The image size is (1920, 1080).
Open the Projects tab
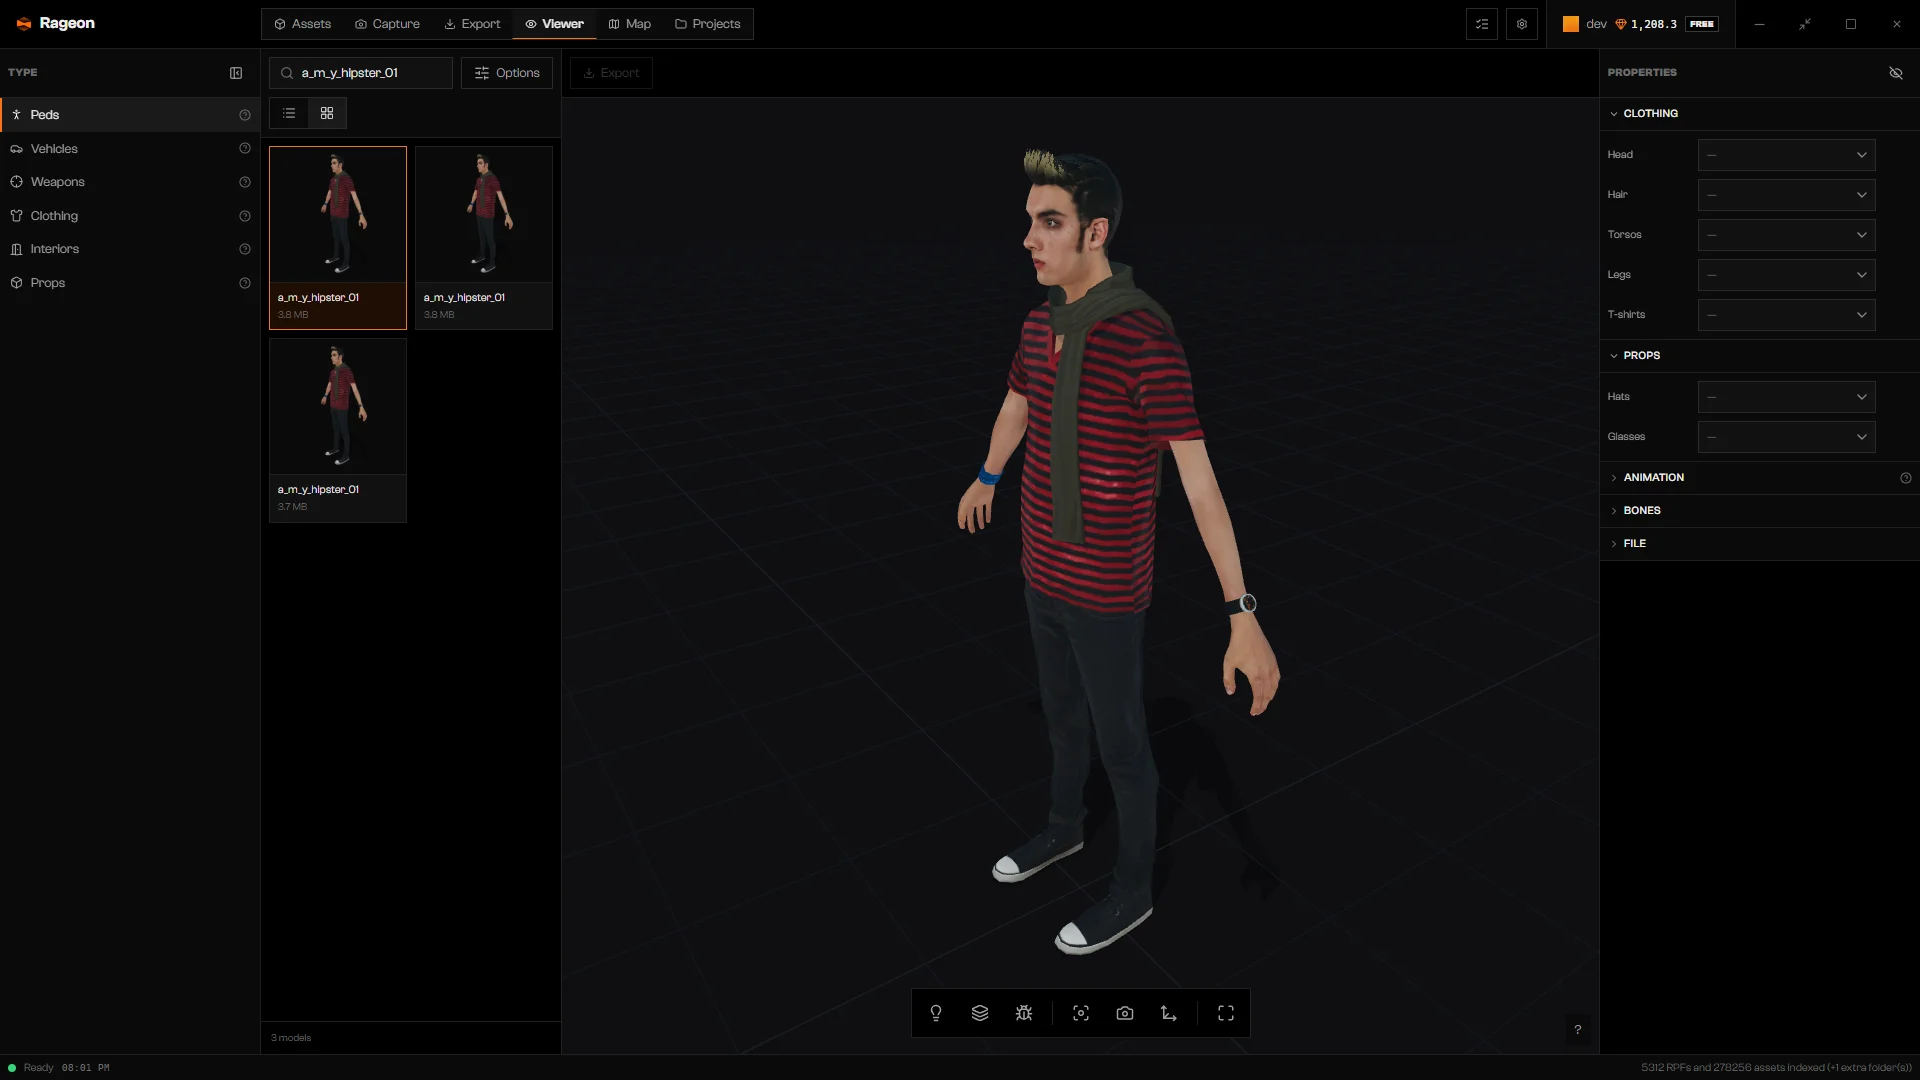(708, 24)
